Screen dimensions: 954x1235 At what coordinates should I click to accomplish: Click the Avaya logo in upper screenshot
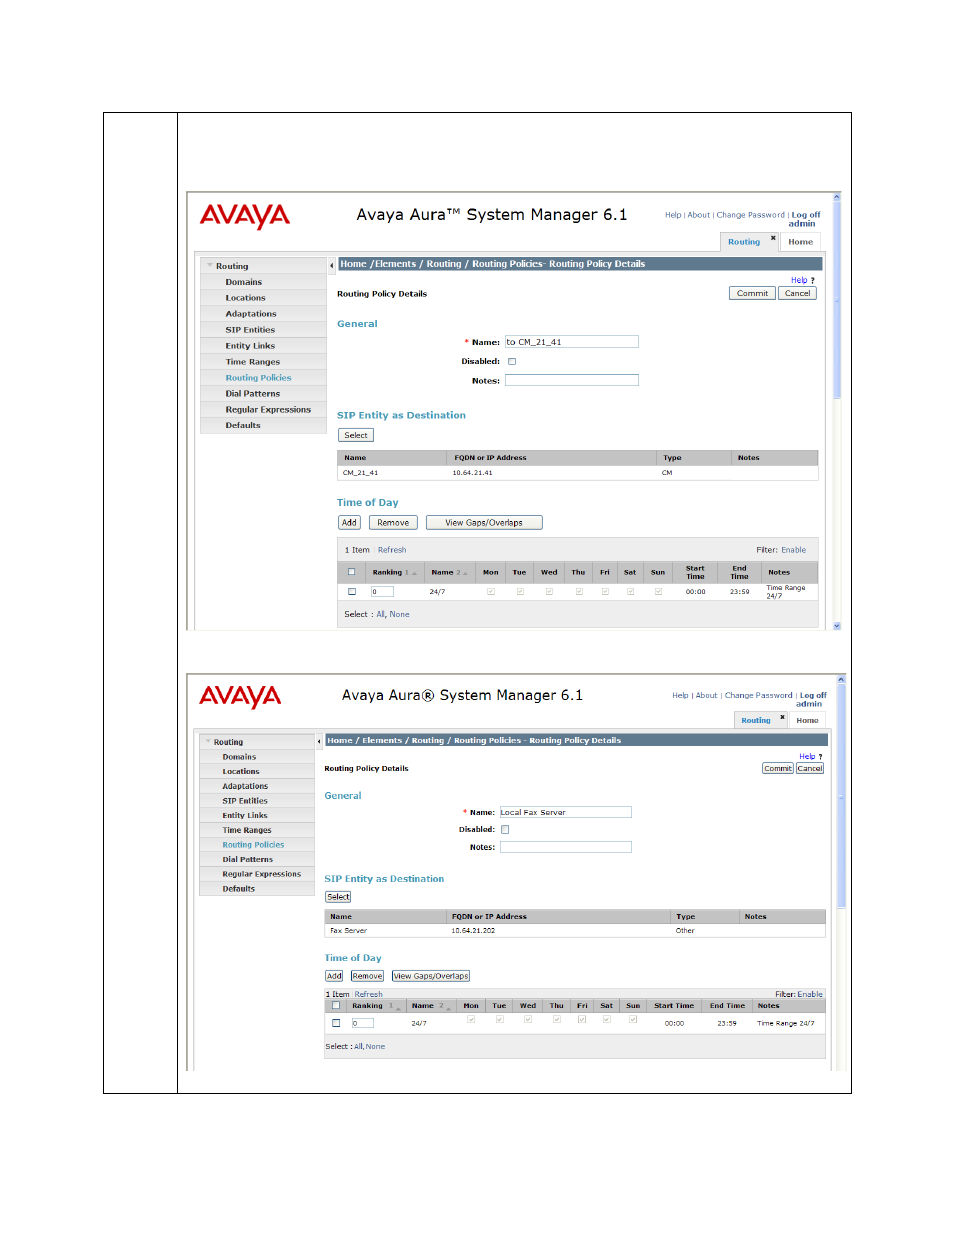245,216
